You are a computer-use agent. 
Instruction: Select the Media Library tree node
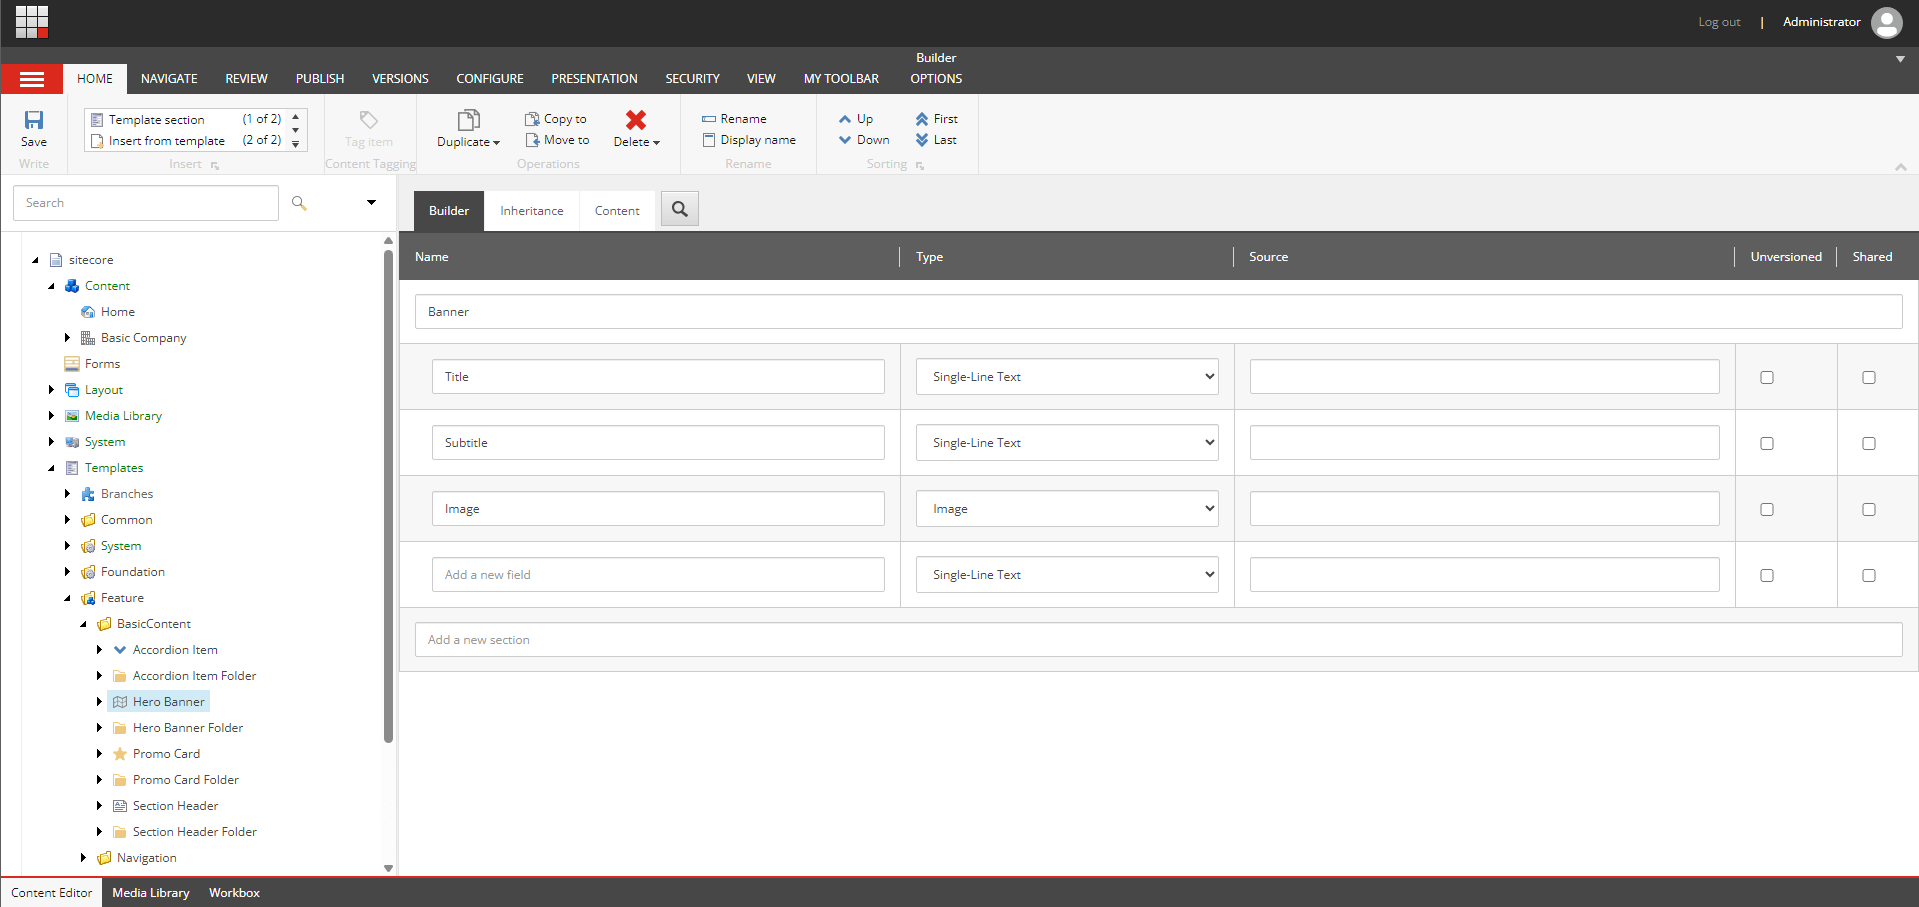pyautogui.click(x=113, y=416)
